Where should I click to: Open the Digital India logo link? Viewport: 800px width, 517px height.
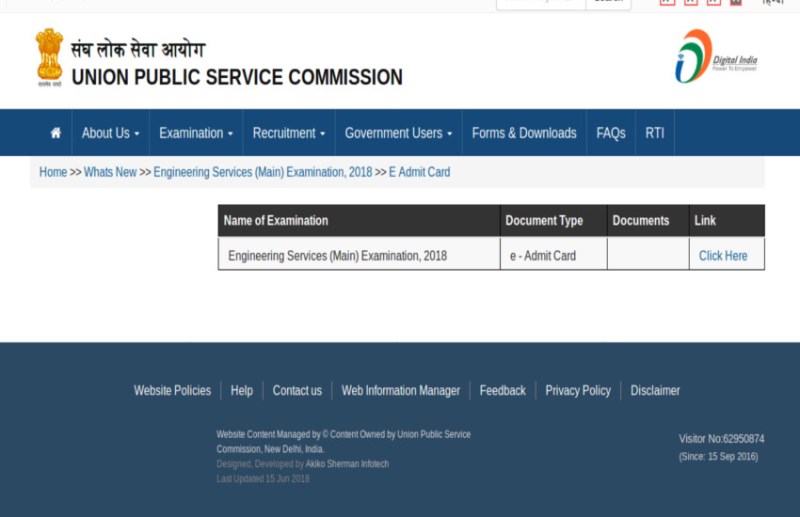tap(716, 56)
